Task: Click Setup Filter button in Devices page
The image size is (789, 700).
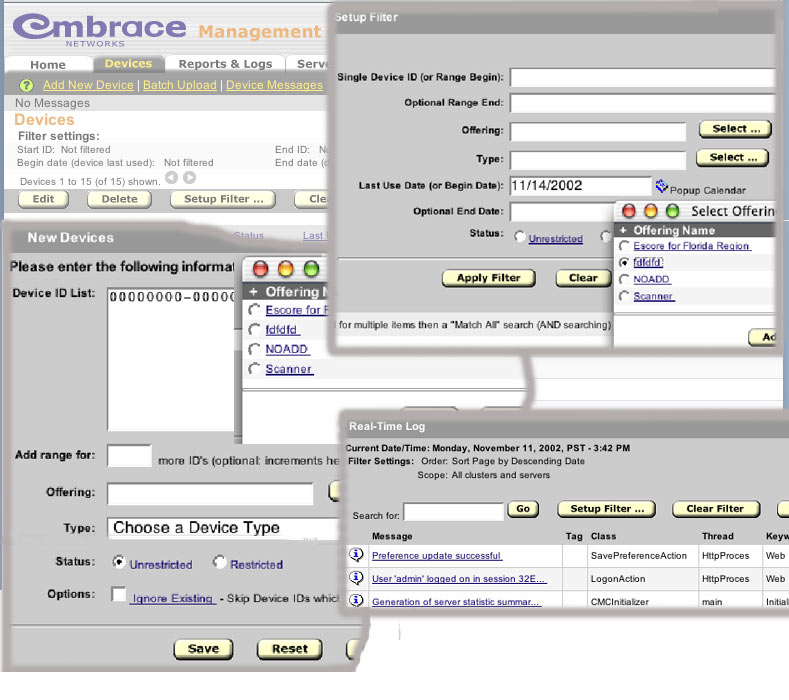Action: click(x=223, y=199)
